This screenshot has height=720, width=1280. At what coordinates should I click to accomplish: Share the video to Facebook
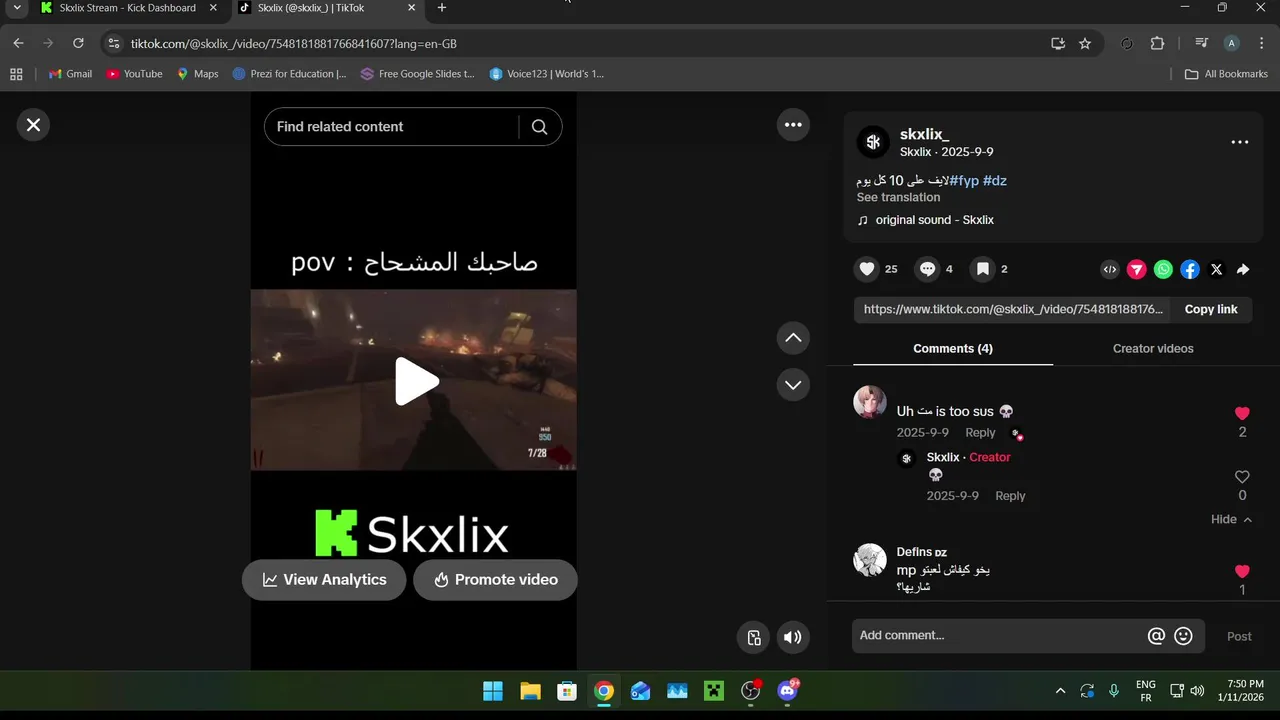click(1190, 269)
